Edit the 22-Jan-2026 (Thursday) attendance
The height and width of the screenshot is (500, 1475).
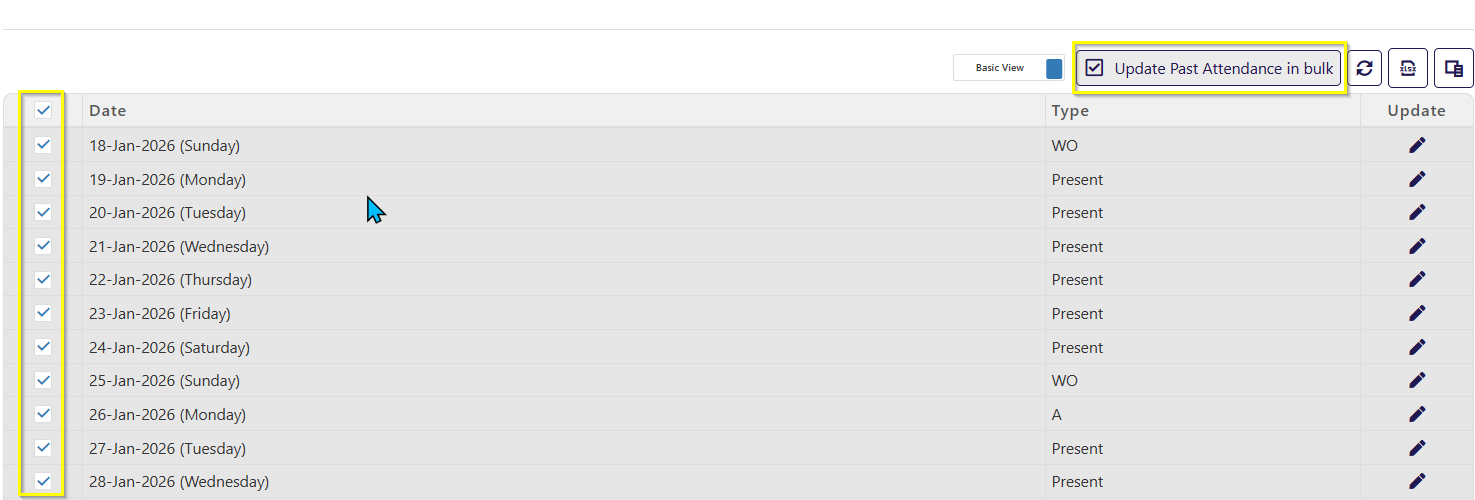pos(1417,280)
